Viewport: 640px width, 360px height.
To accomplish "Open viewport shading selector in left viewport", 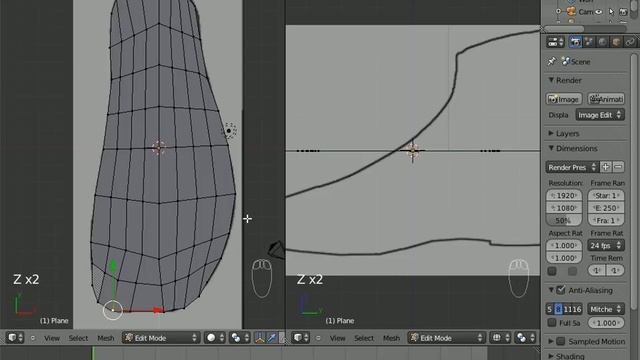I will 215,338.
